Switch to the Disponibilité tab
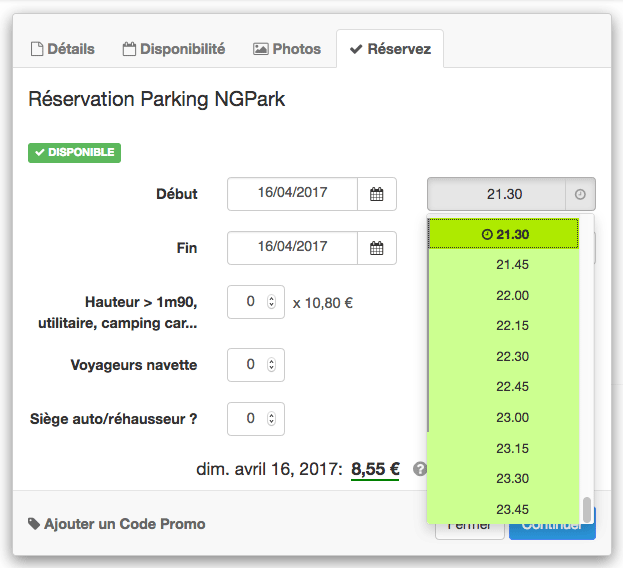This screenshot has height=568, width=623. (174, 49)
